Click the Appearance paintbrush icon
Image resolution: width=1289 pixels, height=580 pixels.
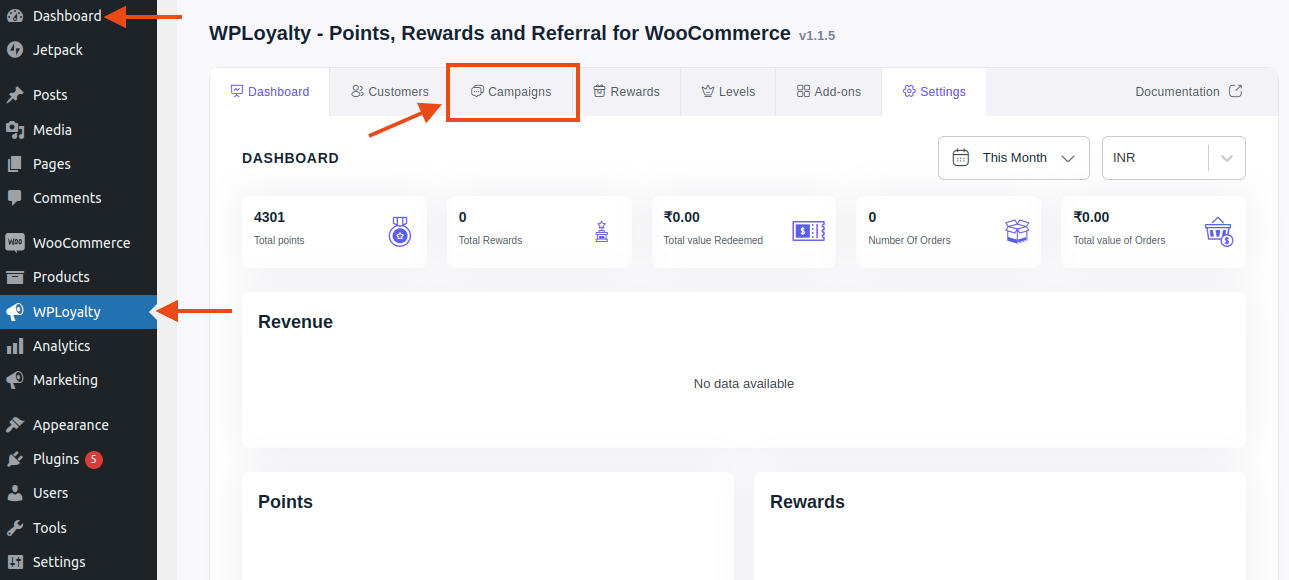tap(15, 425)
